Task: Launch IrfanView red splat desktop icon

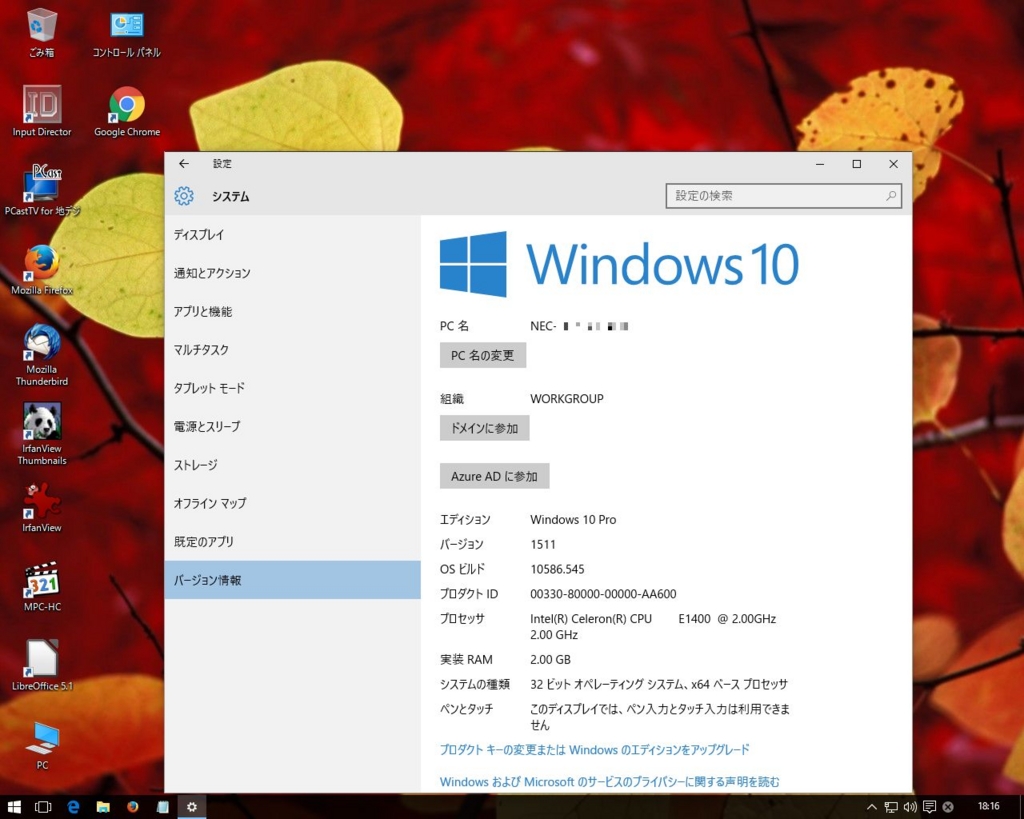Action: pos(42,507)
